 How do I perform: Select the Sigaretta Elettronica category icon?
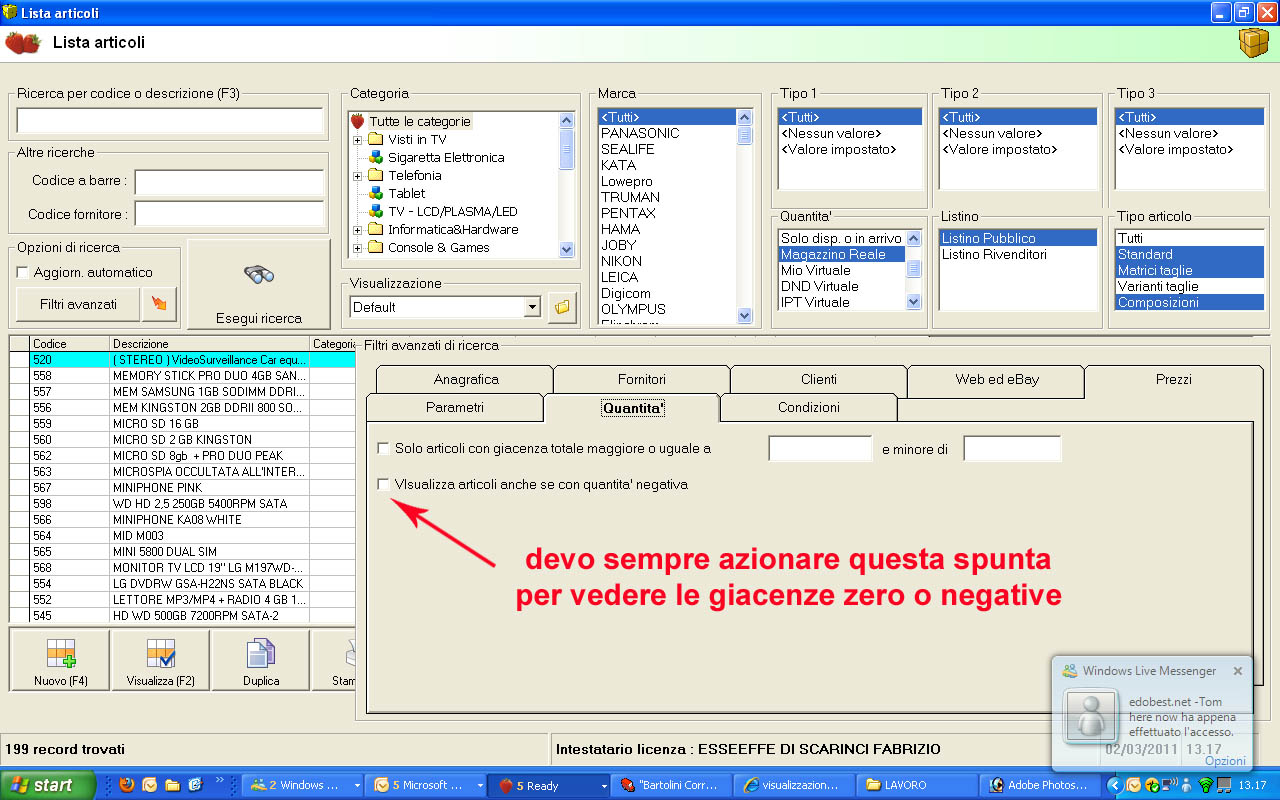[376, 158]
